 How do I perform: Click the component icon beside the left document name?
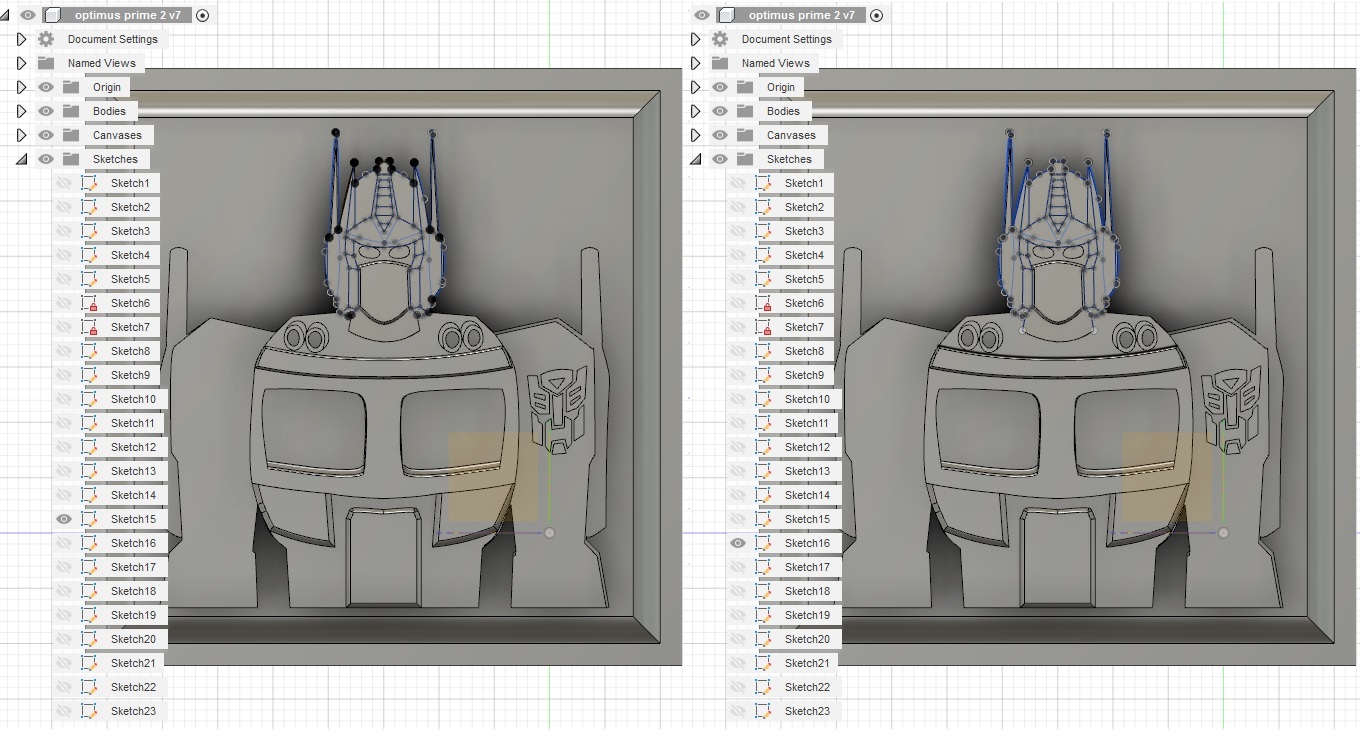coord(54,15)
